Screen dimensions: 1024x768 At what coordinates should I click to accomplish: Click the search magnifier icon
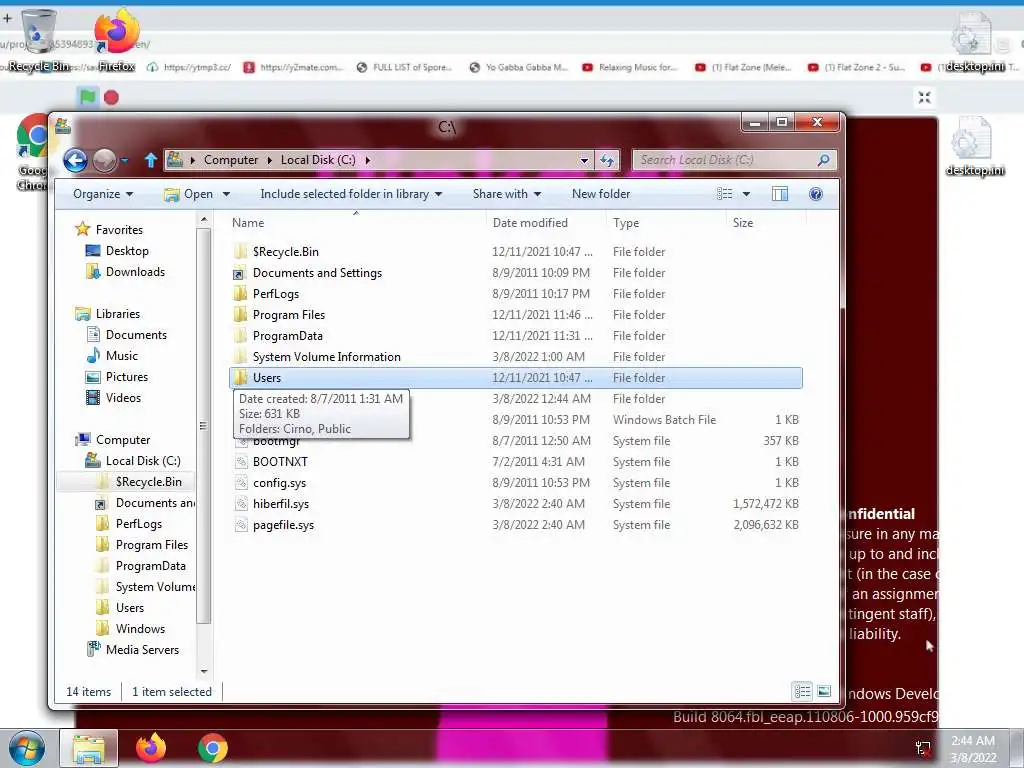coord(824,160)
